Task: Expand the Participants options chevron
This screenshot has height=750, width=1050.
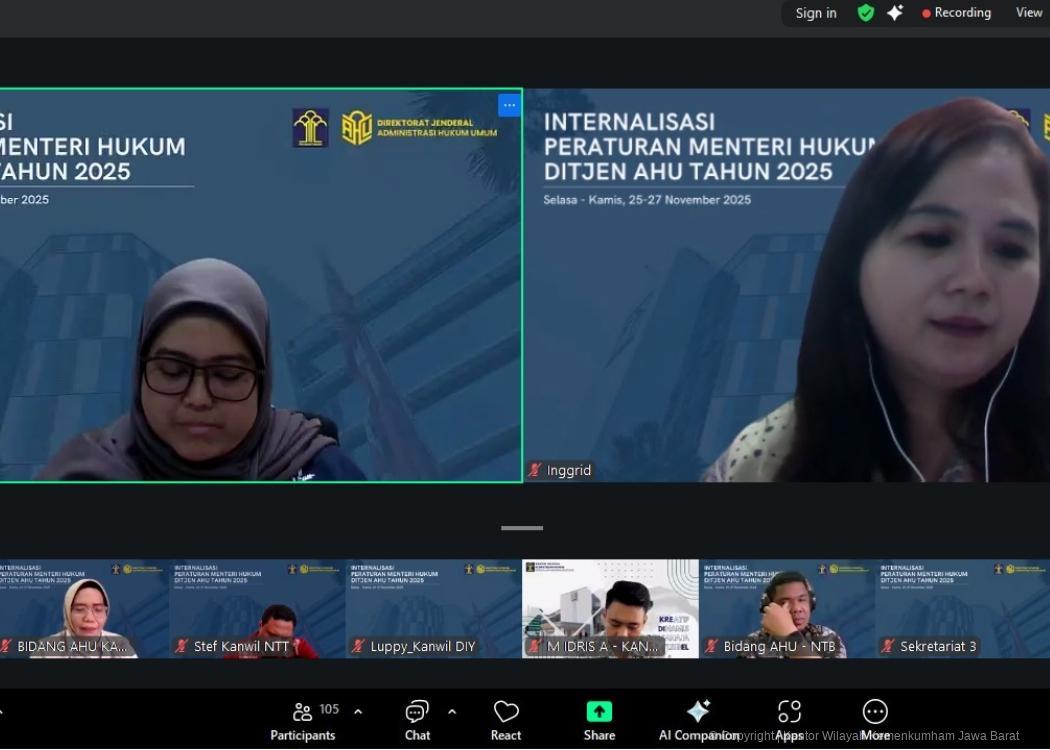Action: (x=358, y=712)
